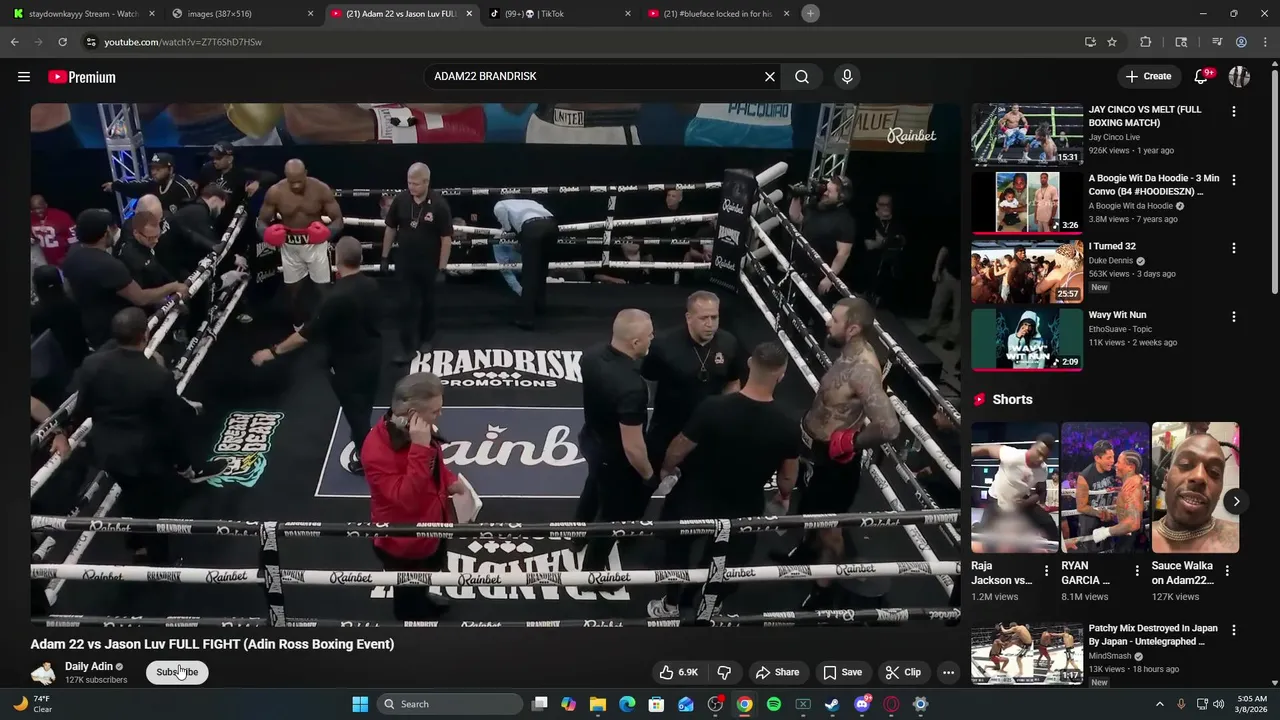Bookmark this page with star
1280x720 pixels.
(x=1112, y=42)
